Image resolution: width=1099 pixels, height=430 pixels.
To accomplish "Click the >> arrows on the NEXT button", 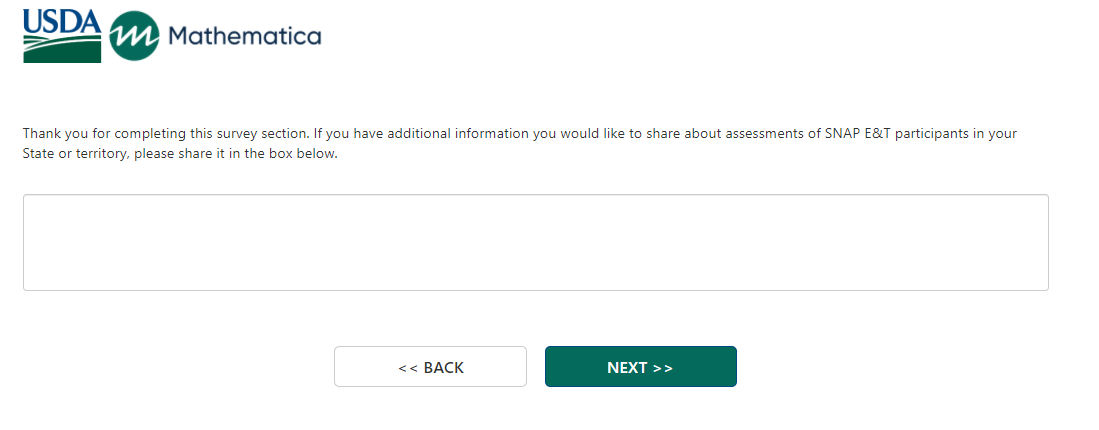I will pyautogui.click(x=662, y=368).
